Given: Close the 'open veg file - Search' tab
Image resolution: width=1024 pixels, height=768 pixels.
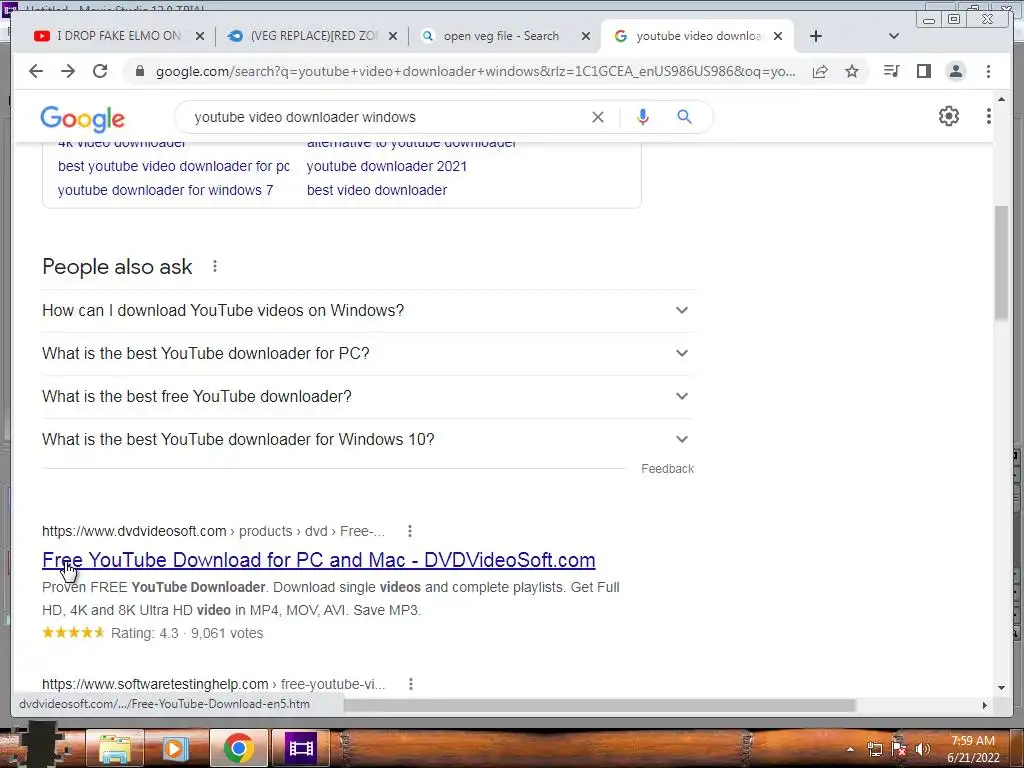Looking at the screenshot, I should pyautogui.click(x=586, y=36).
